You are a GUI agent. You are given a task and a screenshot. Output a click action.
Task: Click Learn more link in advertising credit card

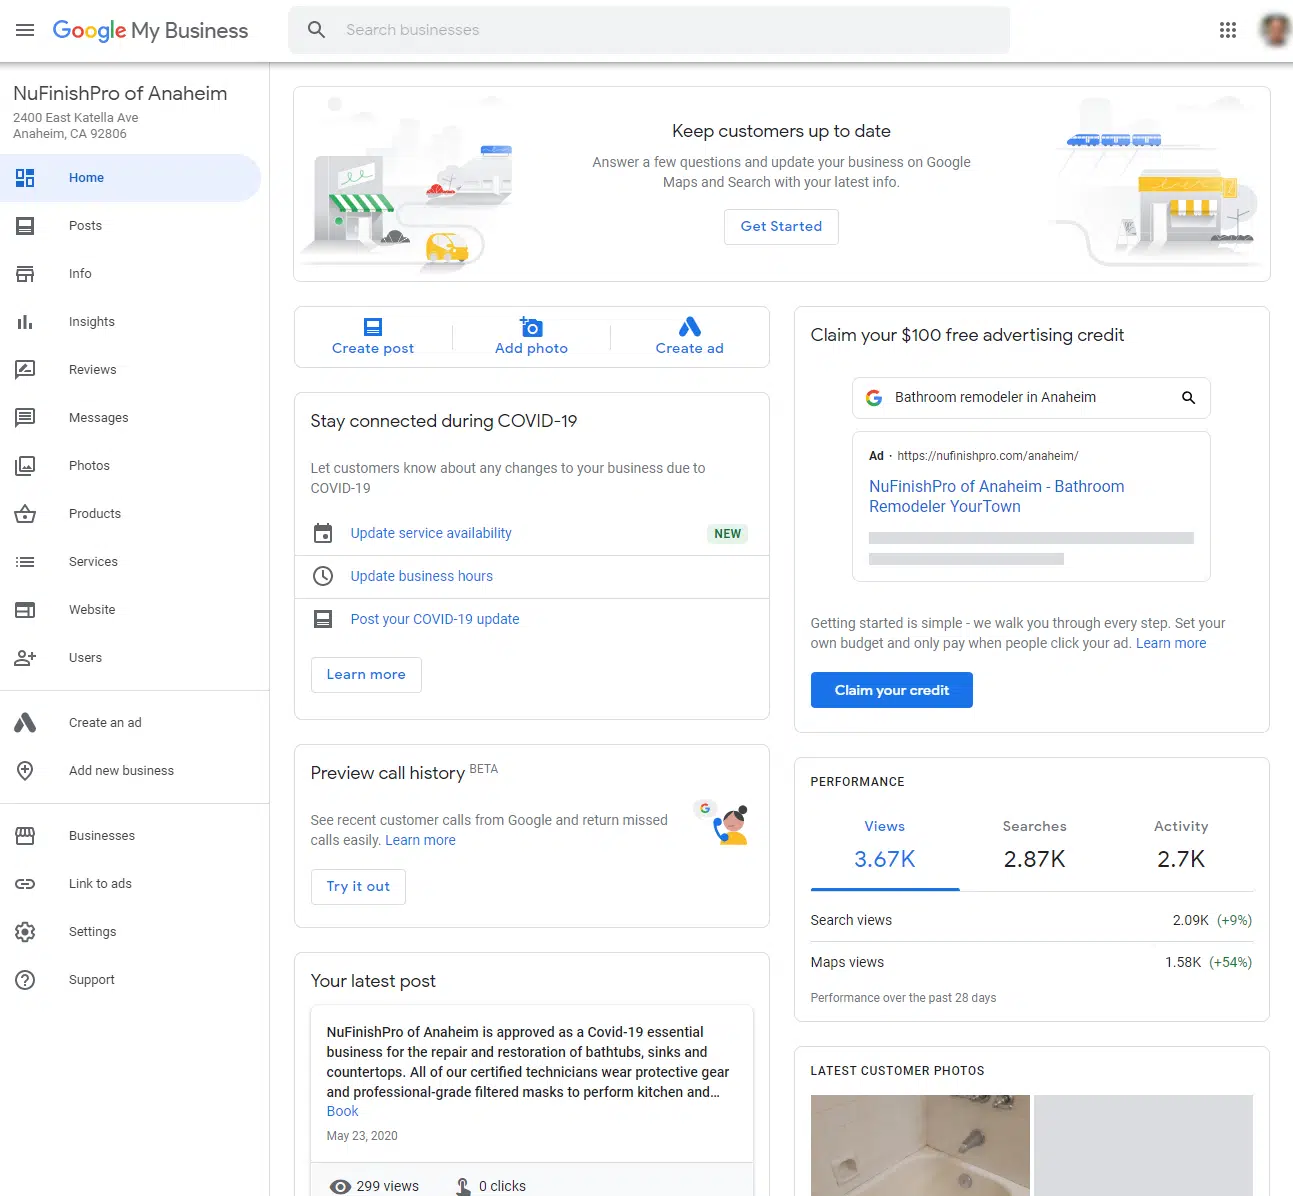(x=1171, y=643)
